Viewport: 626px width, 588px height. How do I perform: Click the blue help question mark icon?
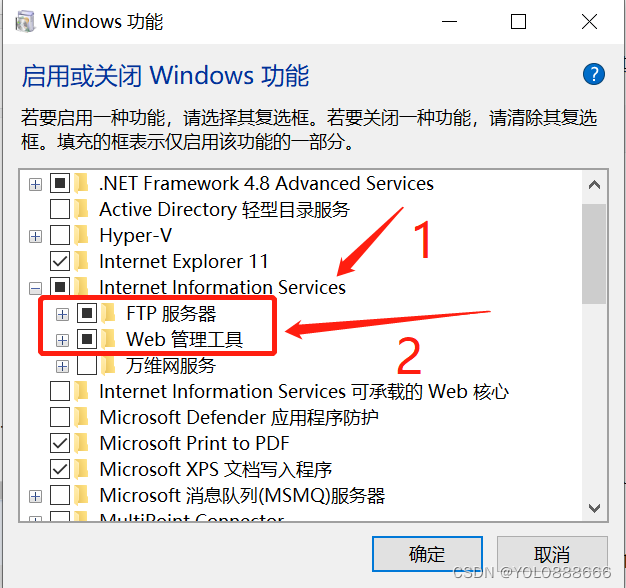(x=593, y=74)
